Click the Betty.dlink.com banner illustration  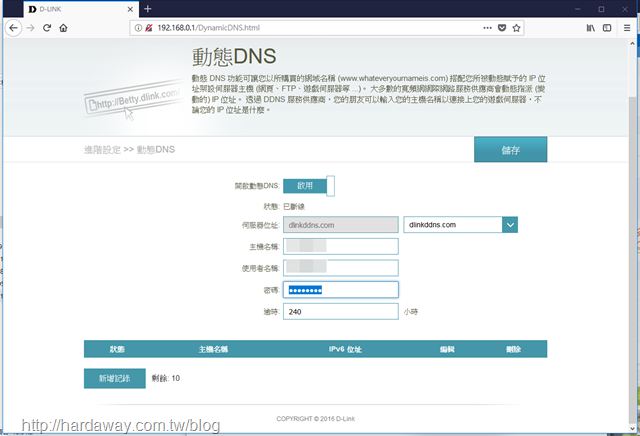134,102
